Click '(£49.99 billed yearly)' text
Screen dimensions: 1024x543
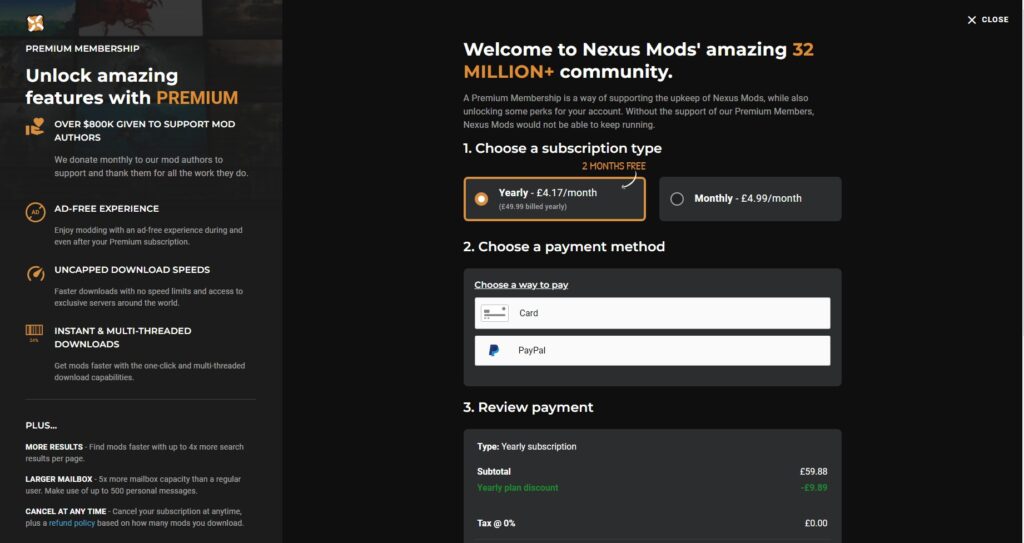532,206
